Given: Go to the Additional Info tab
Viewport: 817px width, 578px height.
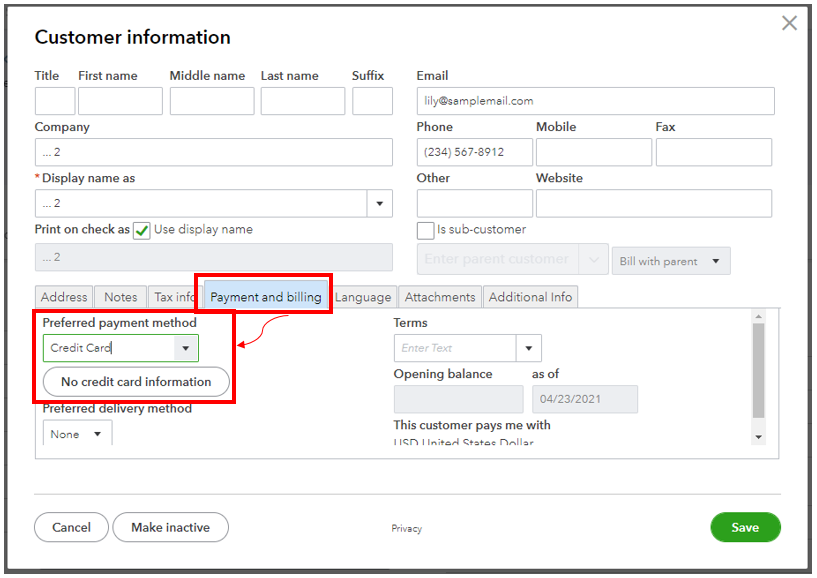Looking at the screenshot, I should pos(530,297).
